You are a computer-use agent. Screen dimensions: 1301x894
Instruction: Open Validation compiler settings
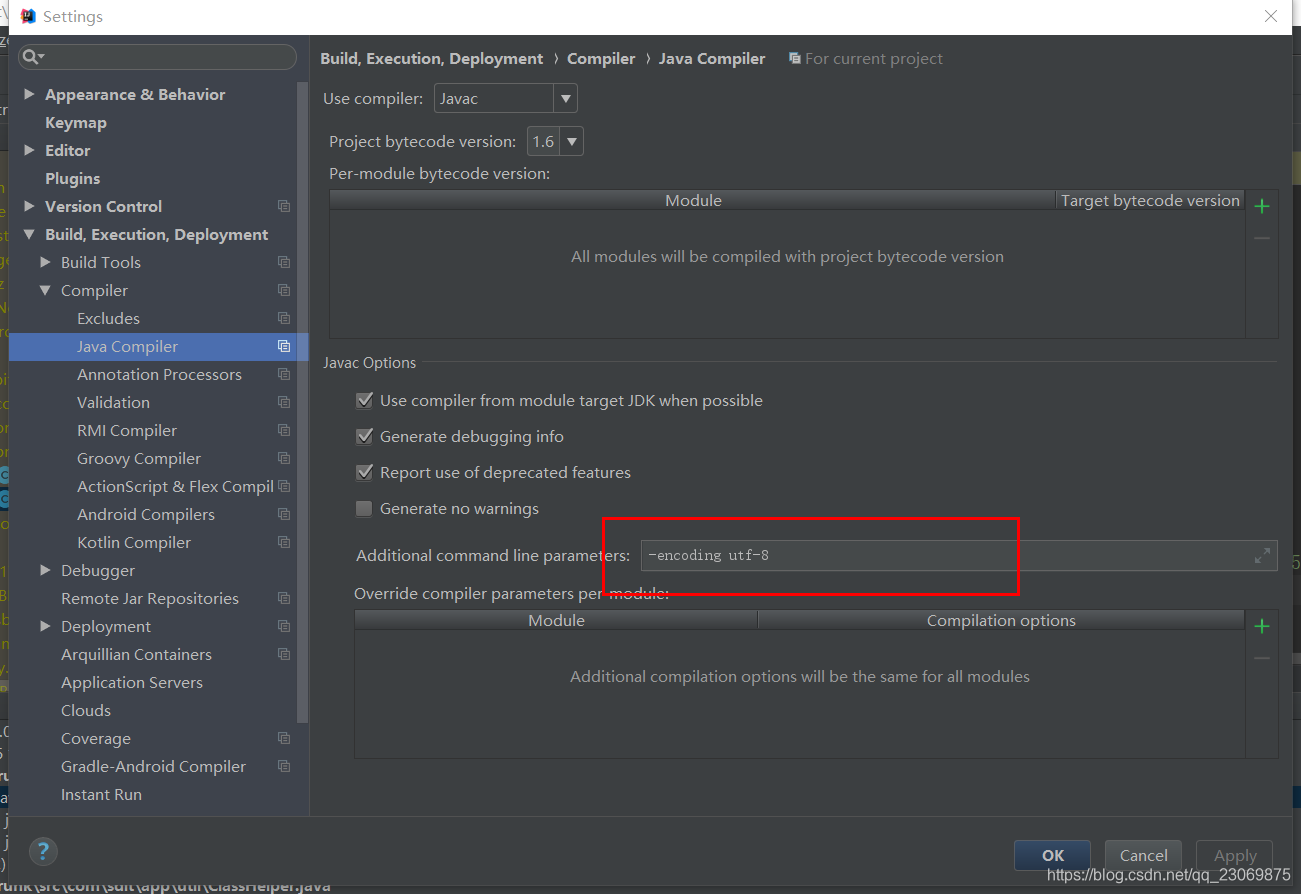tap(113, 402)
